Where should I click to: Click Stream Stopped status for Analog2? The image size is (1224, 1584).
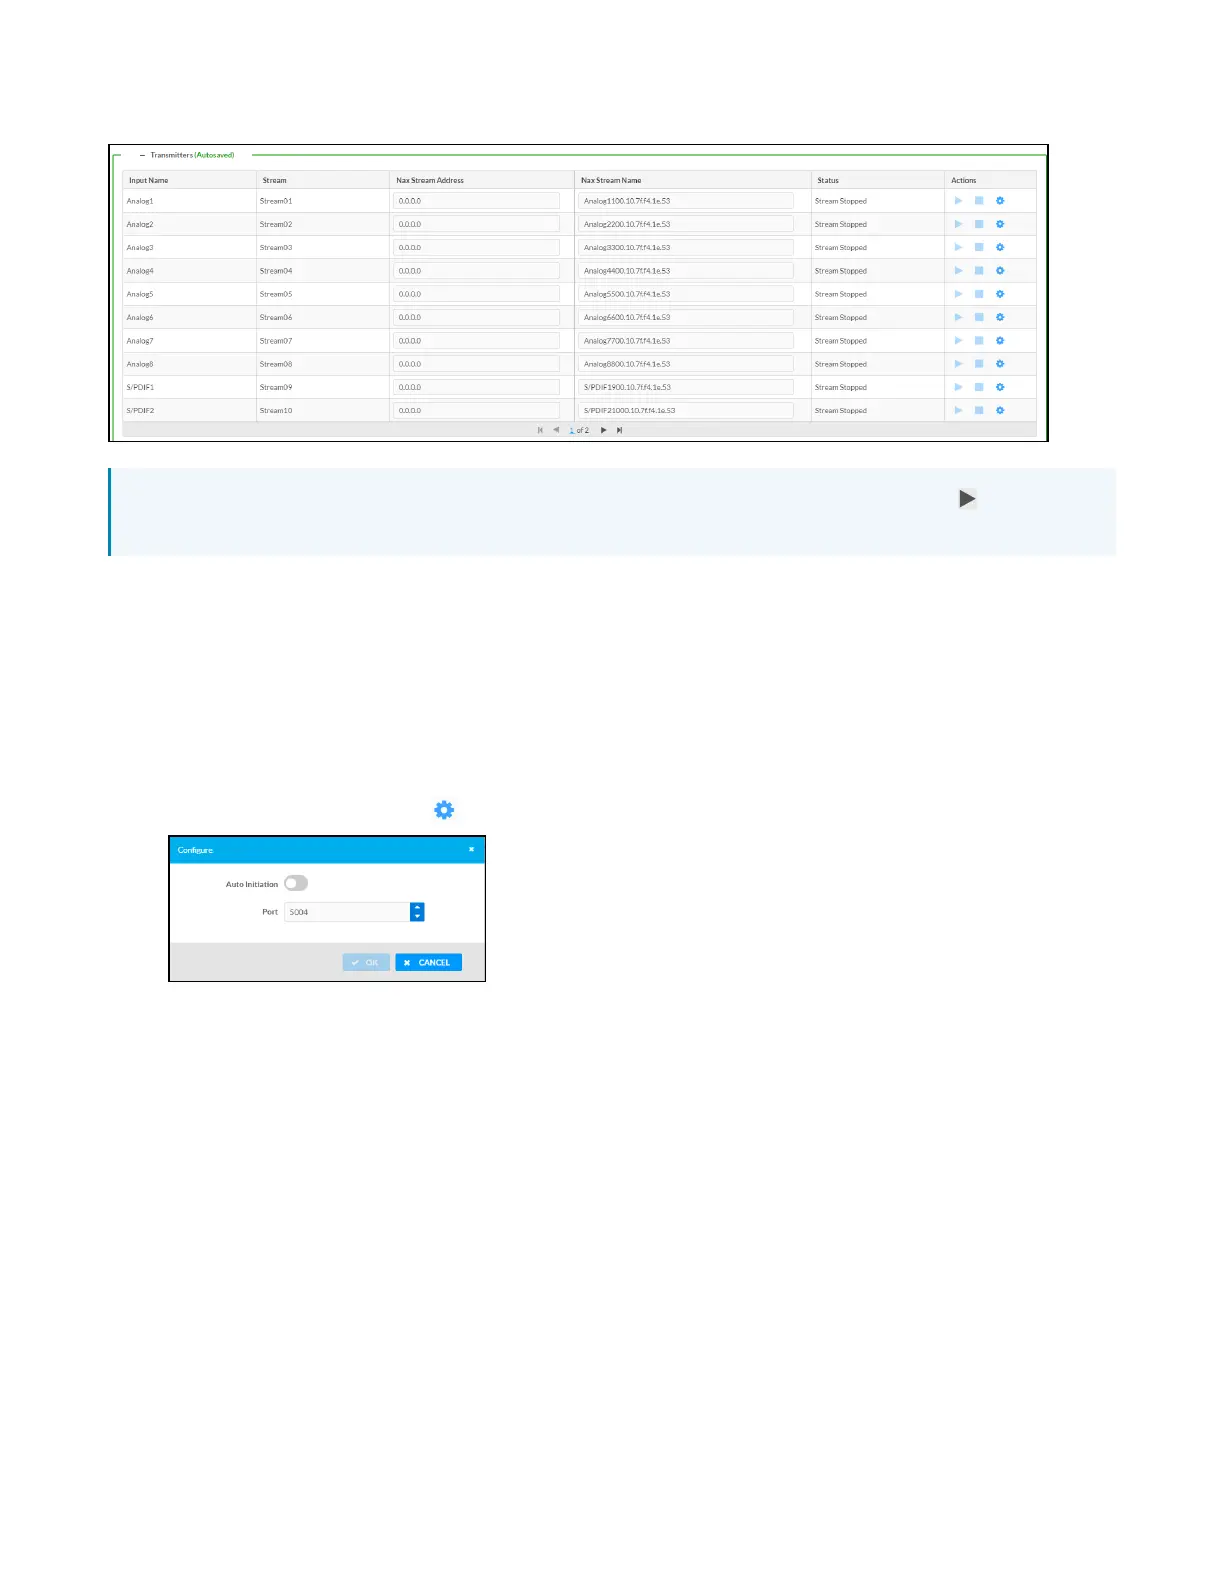tap(841, 224)
